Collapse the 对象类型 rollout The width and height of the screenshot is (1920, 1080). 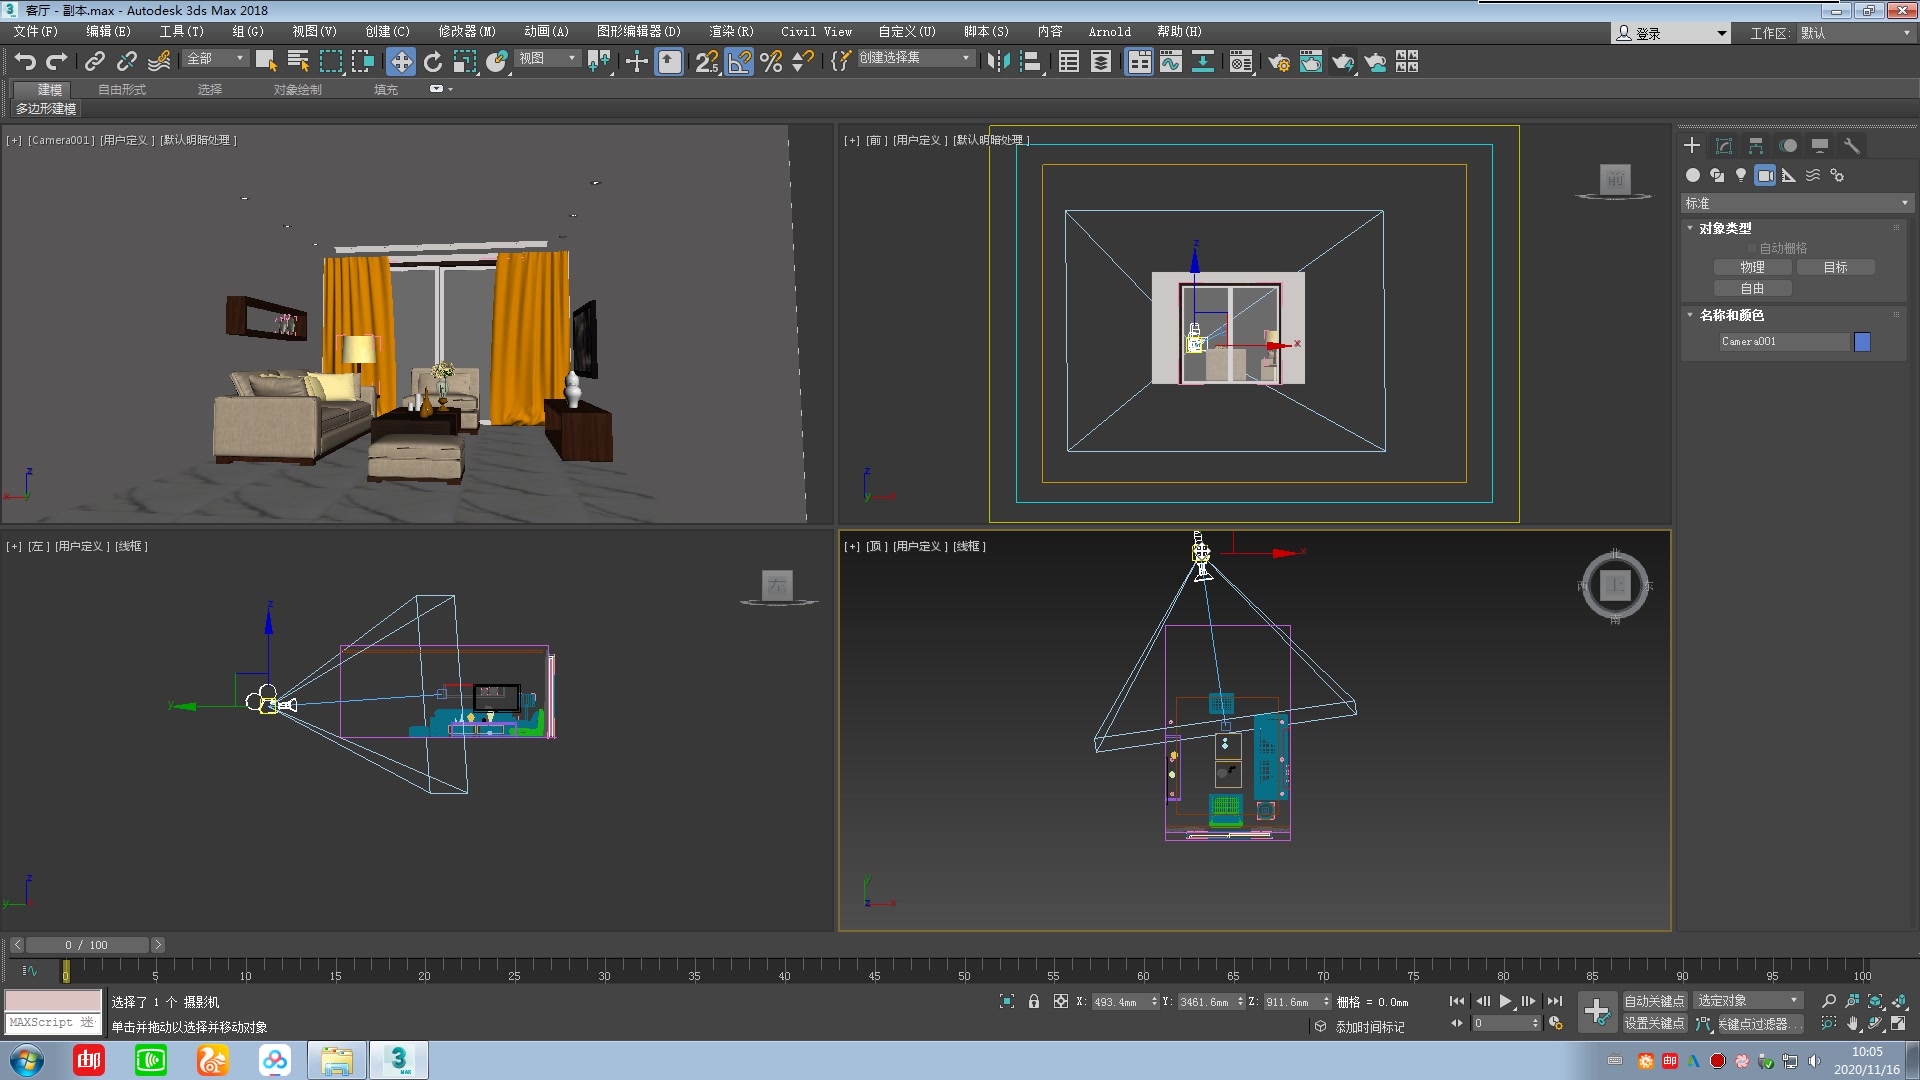tap(1724, 228)
